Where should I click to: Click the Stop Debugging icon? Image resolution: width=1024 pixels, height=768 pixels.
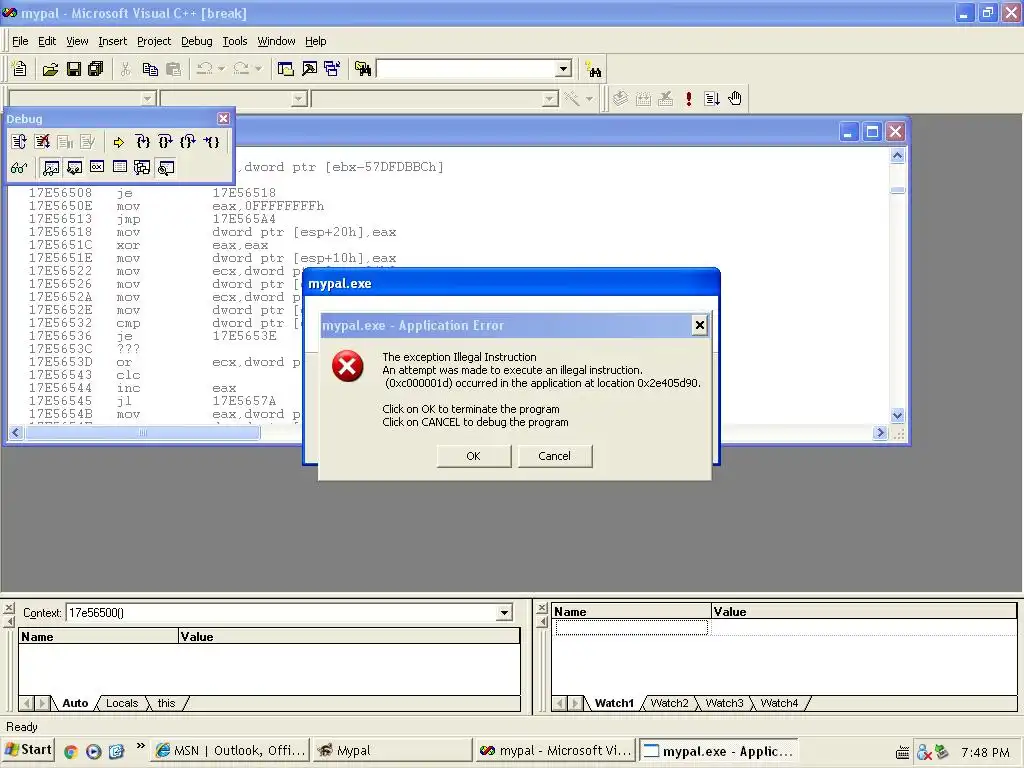[x=42, y=142]
